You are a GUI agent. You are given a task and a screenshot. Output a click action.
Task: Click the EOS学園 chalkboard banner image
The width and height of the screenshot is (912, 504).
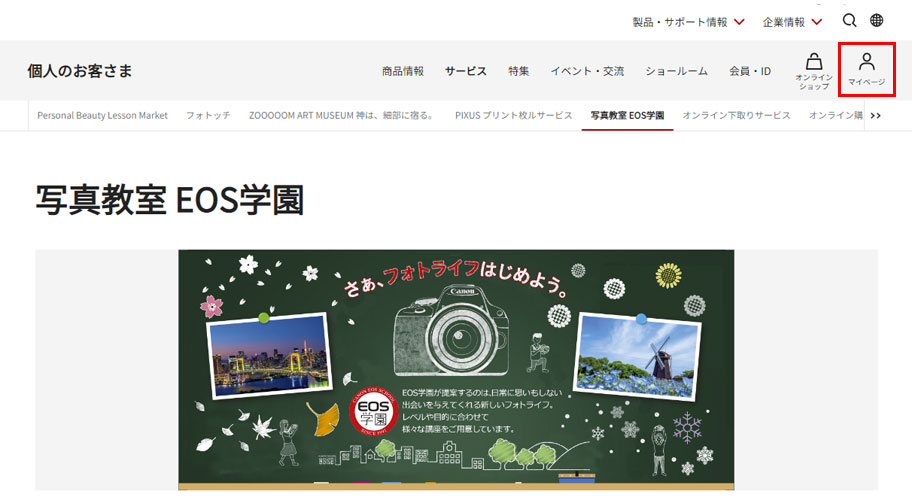456,368
